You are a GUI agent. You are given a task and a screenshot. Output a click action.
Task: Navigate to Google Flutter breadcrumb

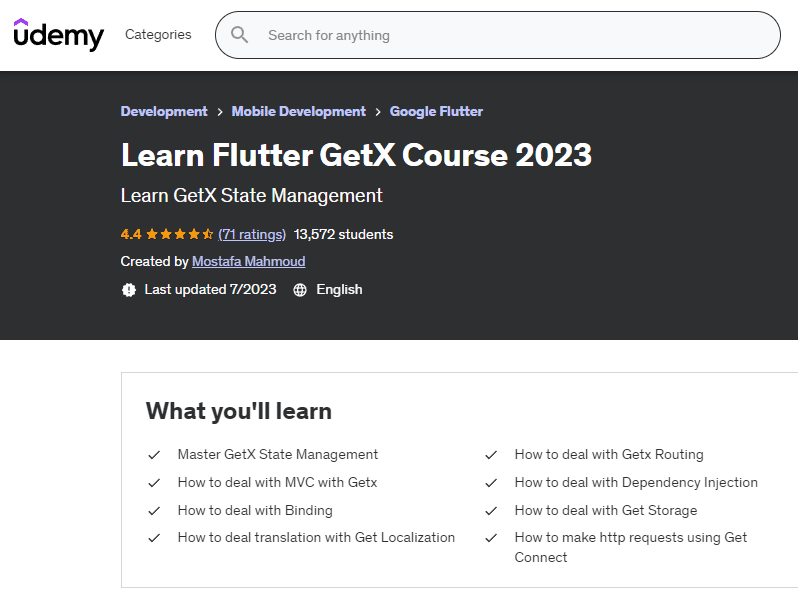click(436, 112)
